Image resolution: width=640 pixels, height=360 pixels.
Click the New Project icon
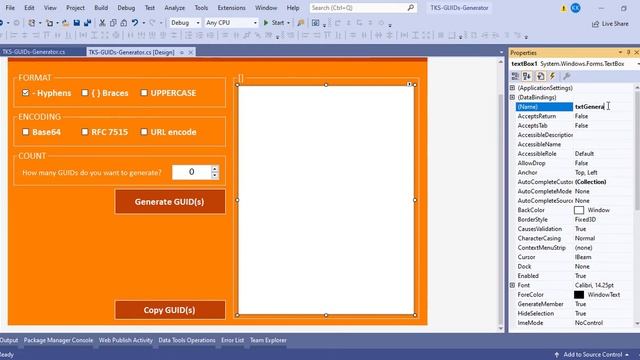[31, 23]
